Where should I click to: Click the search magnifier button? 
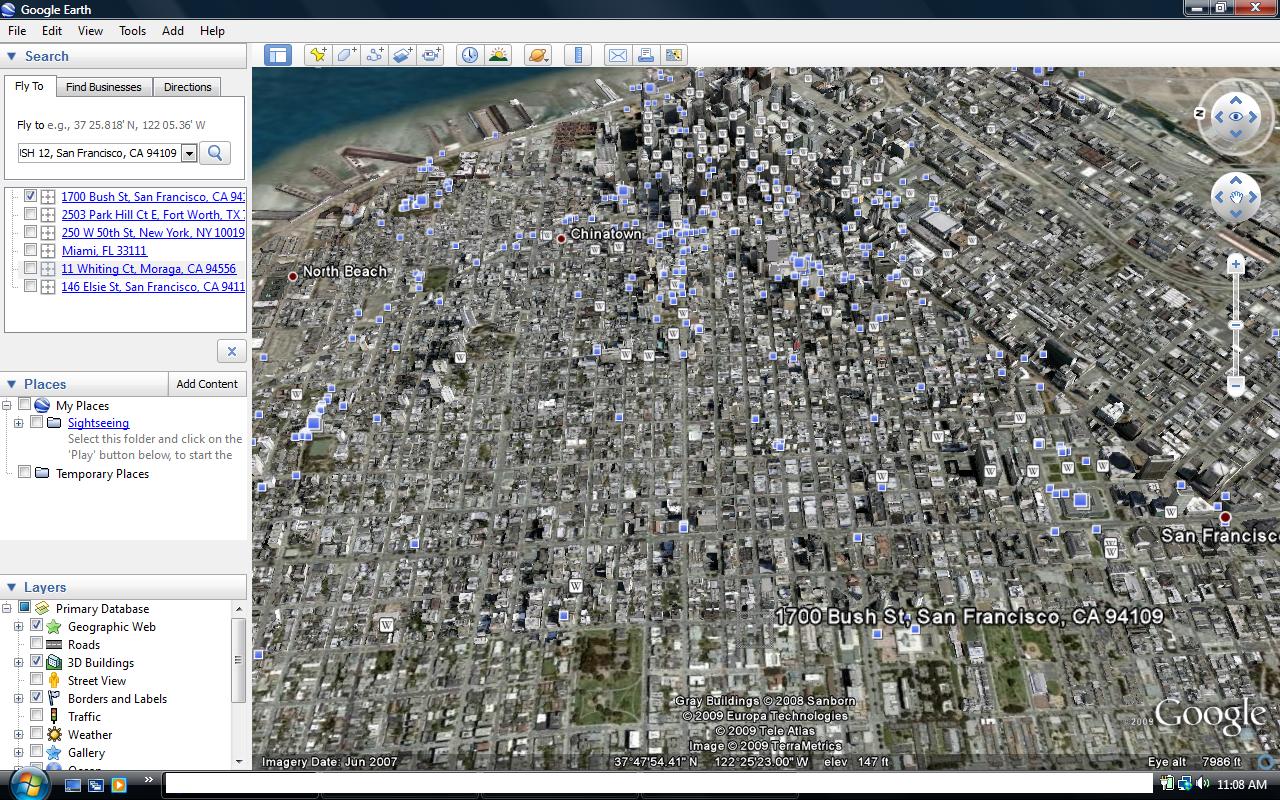pos(215,153)
